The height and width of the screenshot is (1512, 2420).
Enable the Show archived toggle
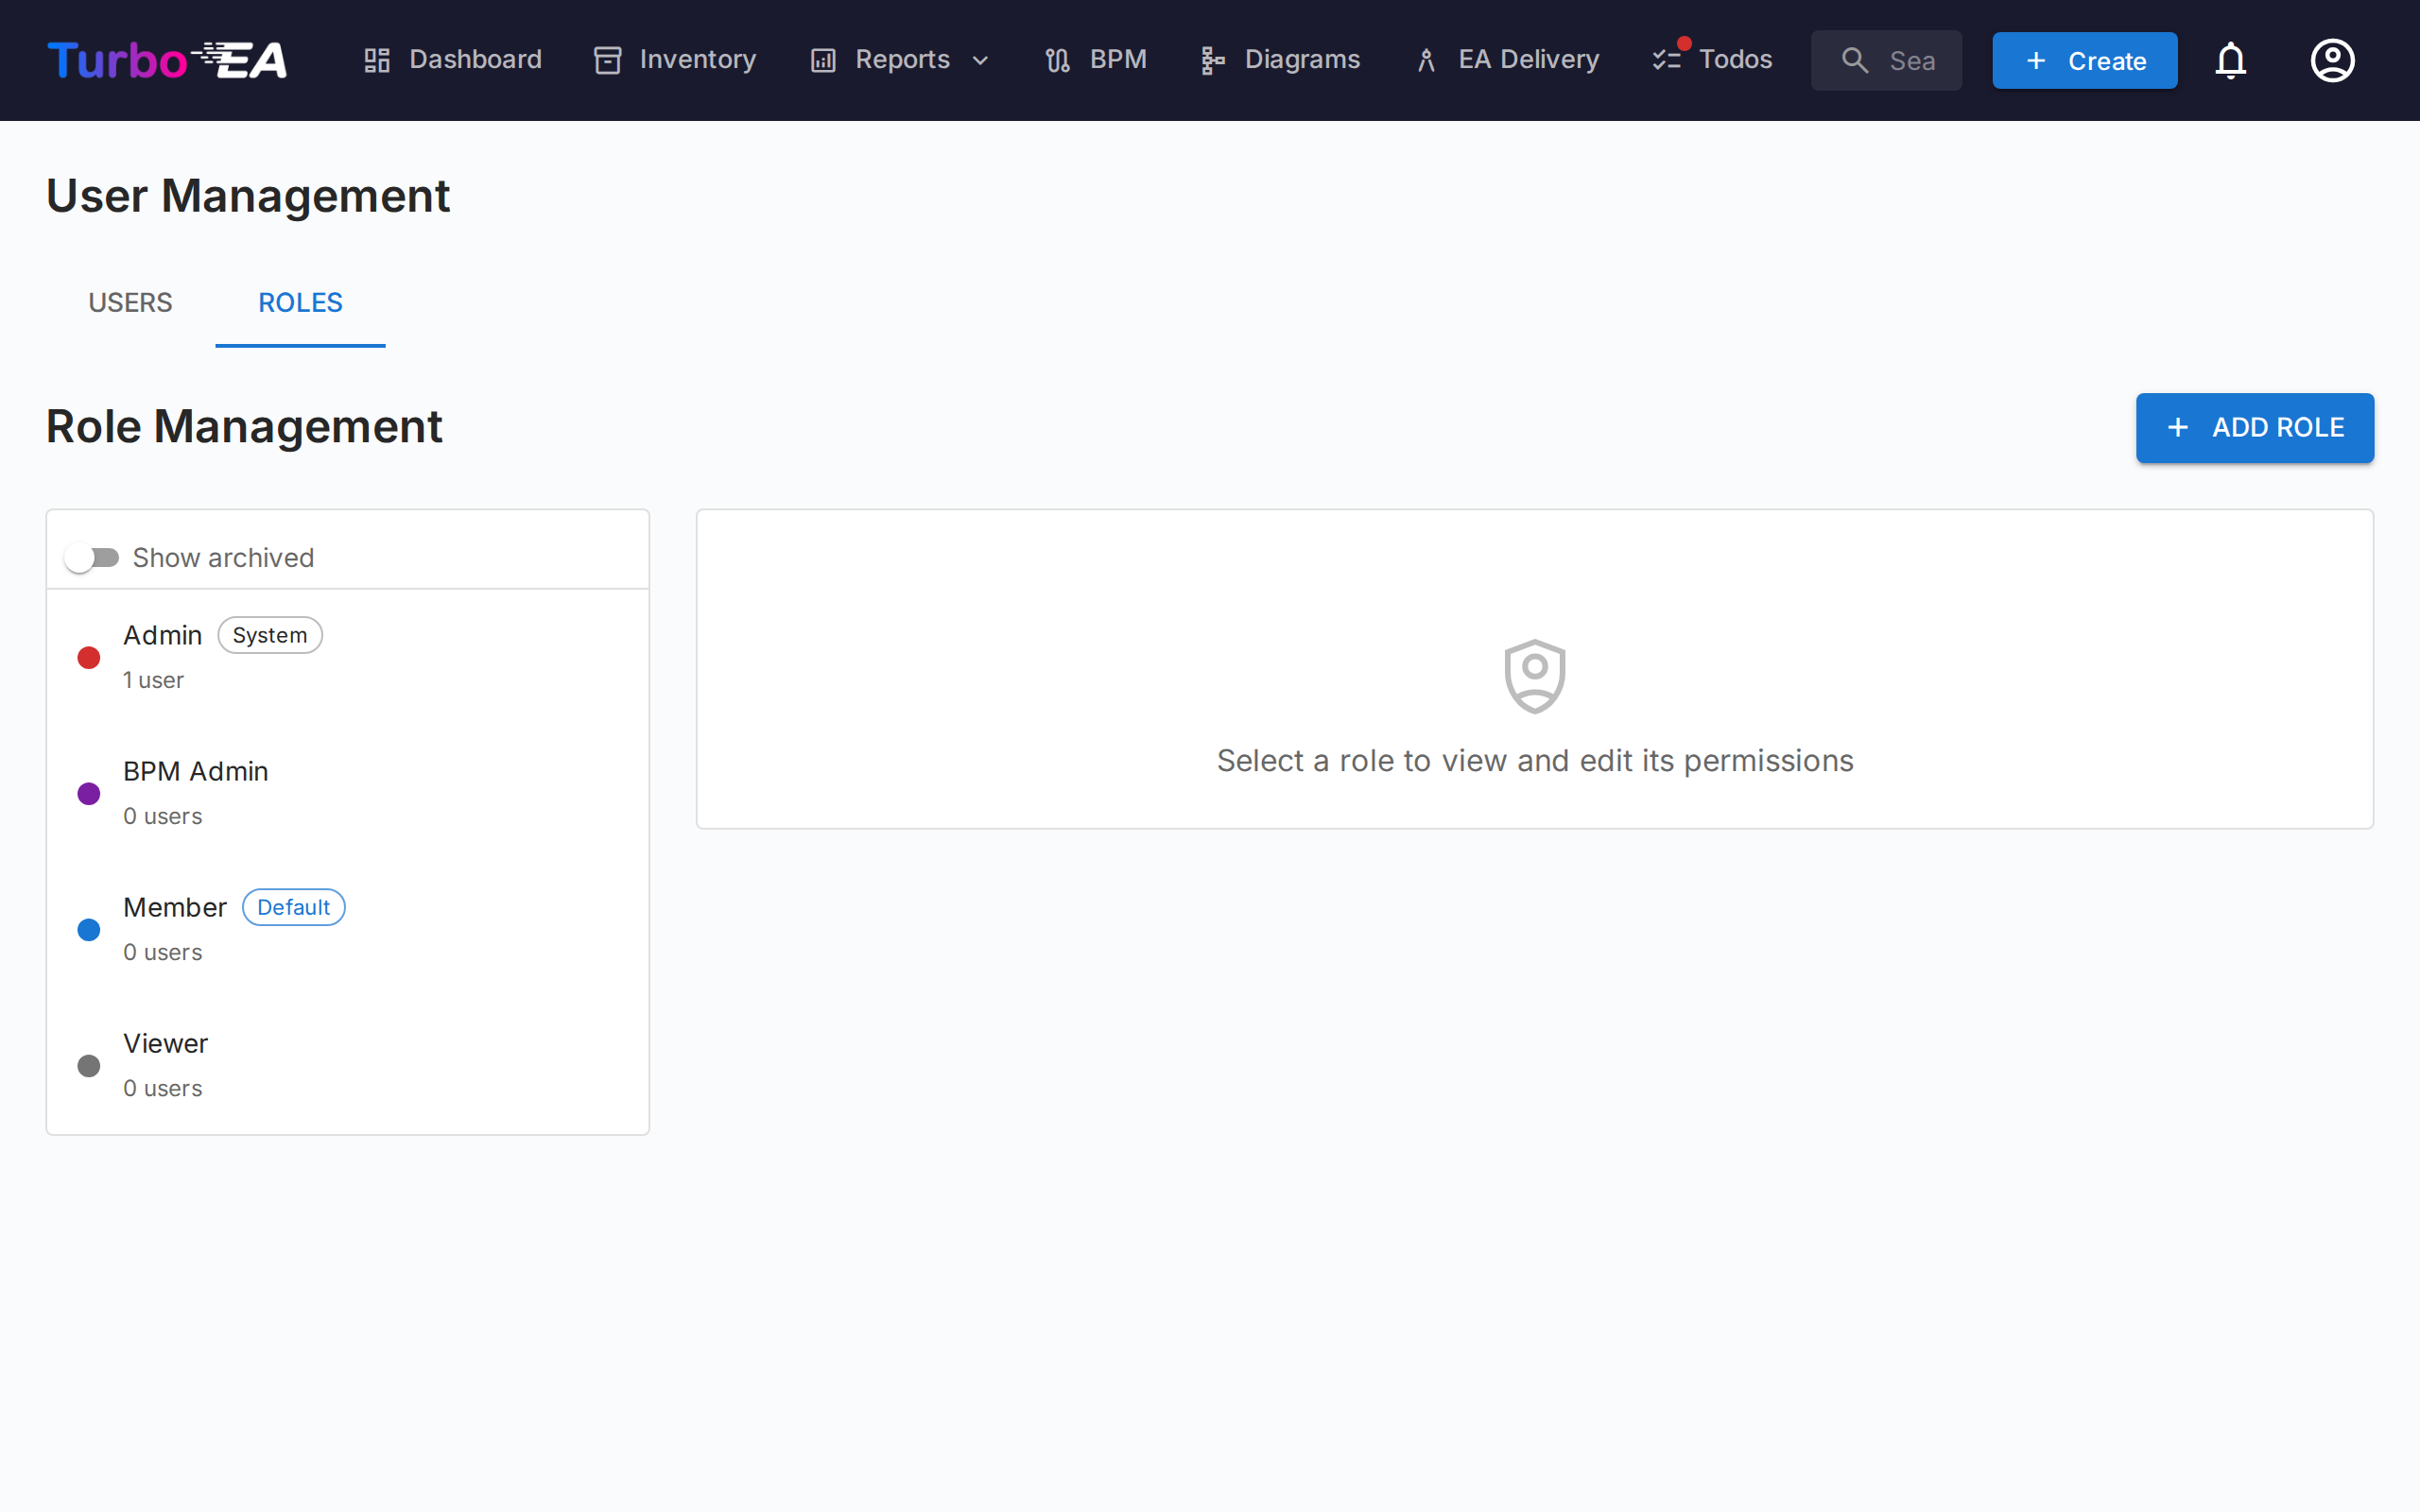[x=93, y=557]
